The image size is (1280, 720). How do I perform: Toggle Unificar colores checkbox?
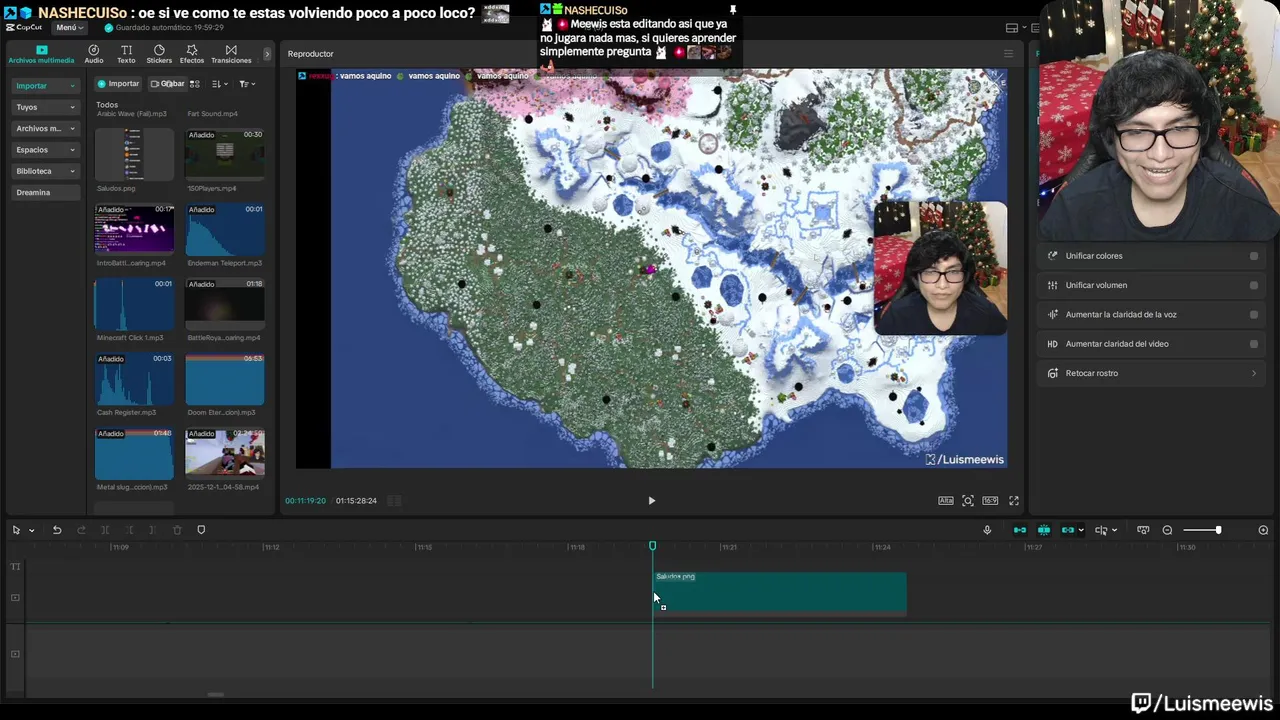tap(1254, 256)
